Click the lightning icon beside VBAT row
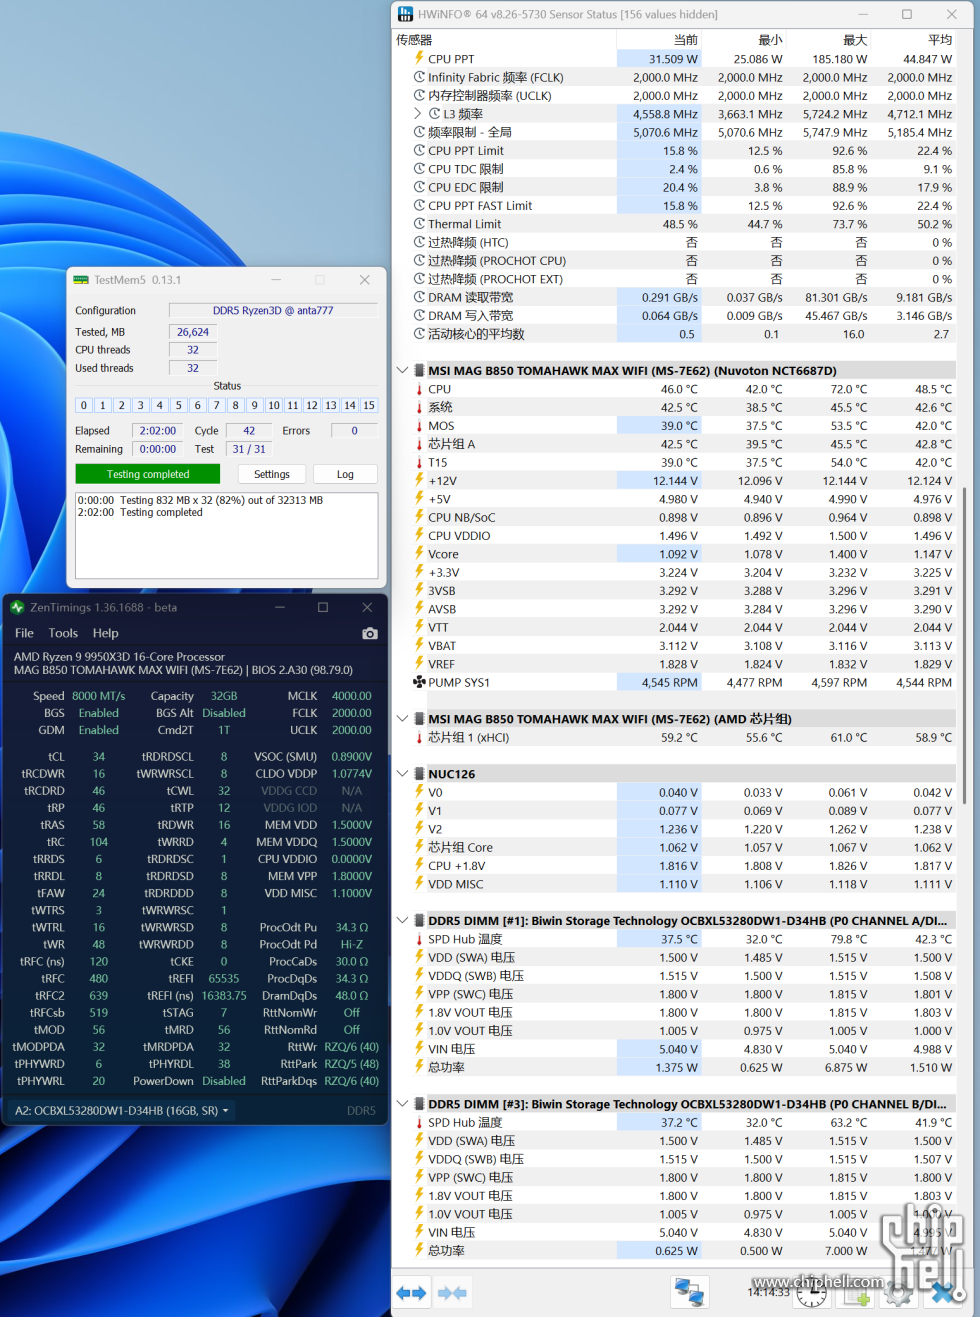The width and height of the screenshot is (980, 1317). (419, 646)
